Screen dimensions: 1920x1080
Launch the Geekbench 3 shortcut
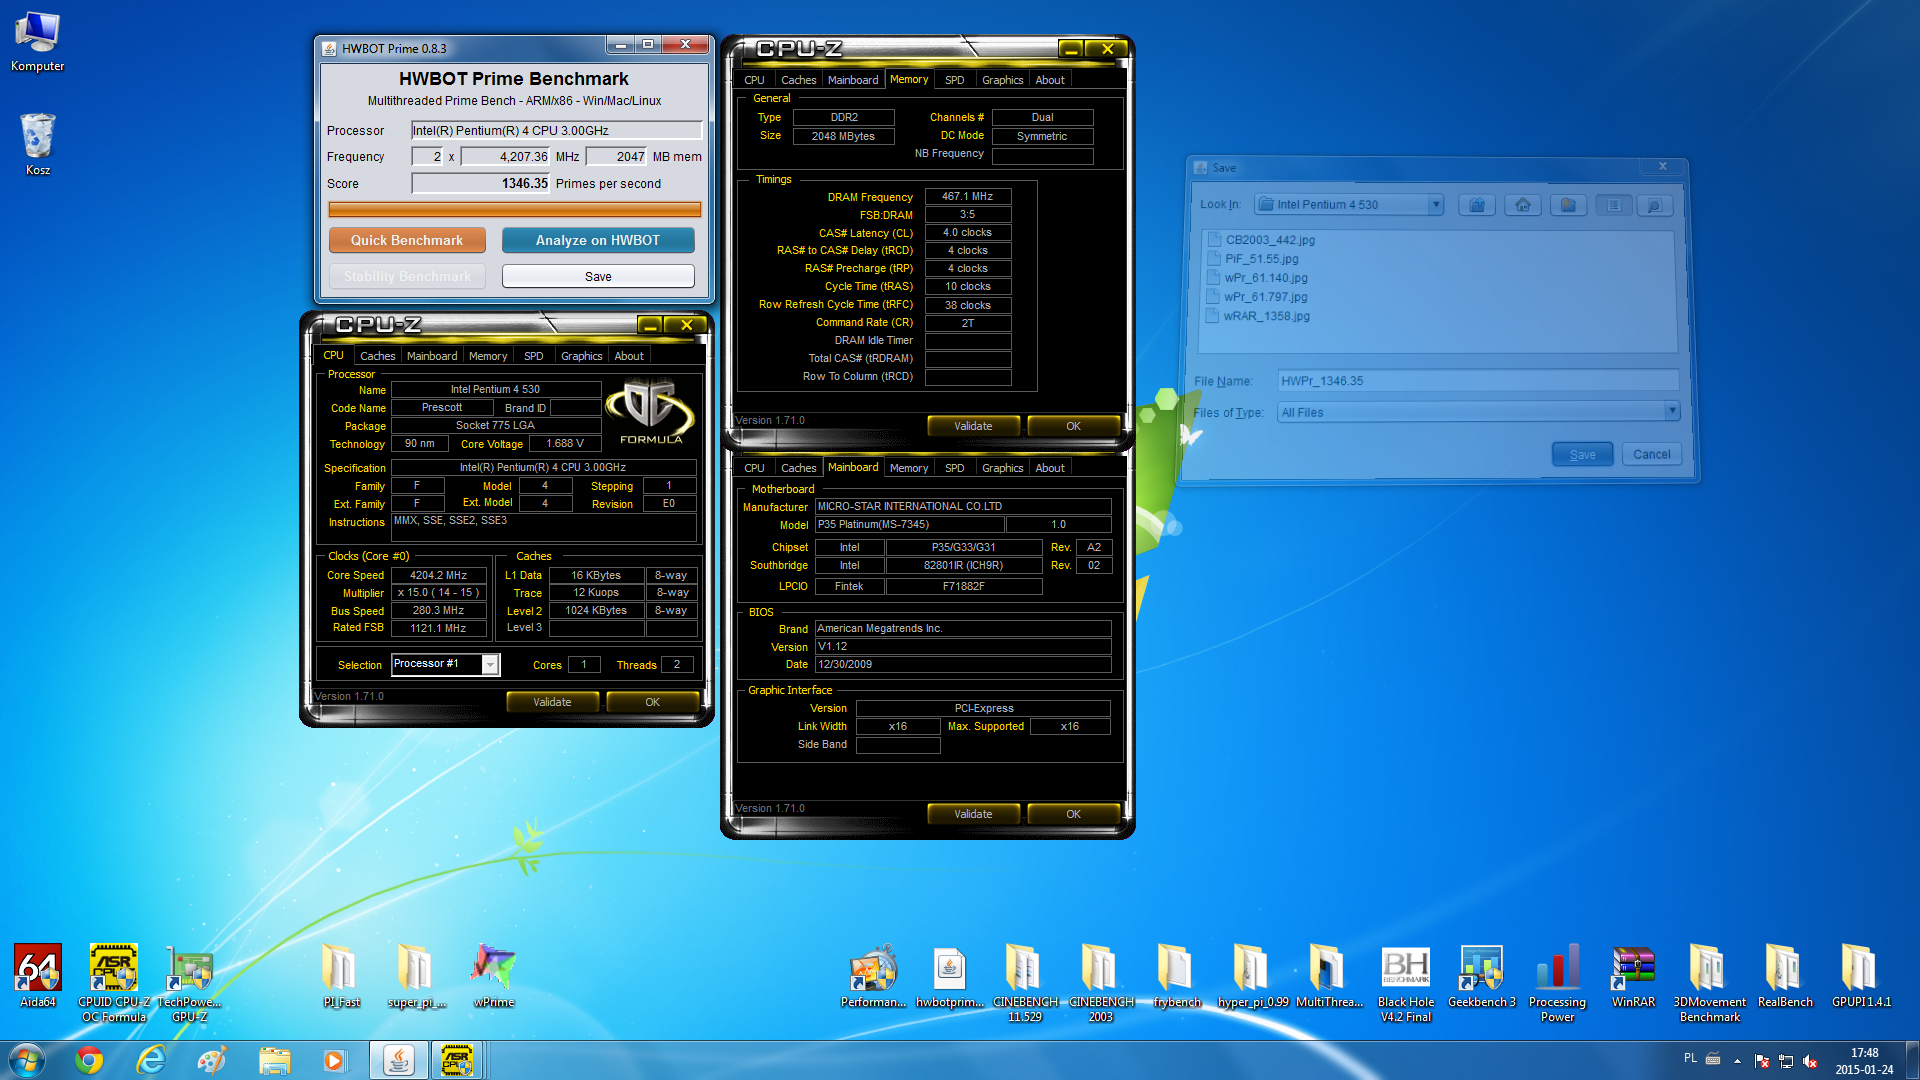1481,976
